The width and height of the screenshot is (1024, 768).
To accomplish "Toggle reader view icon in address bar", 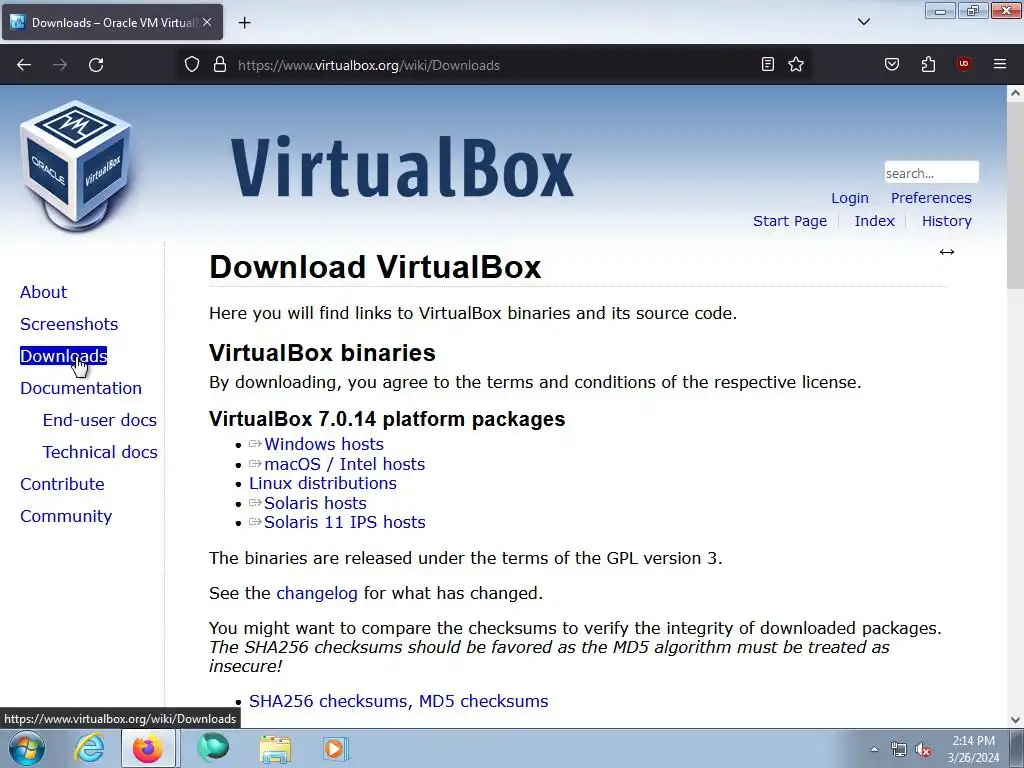I will pos(768,64).
